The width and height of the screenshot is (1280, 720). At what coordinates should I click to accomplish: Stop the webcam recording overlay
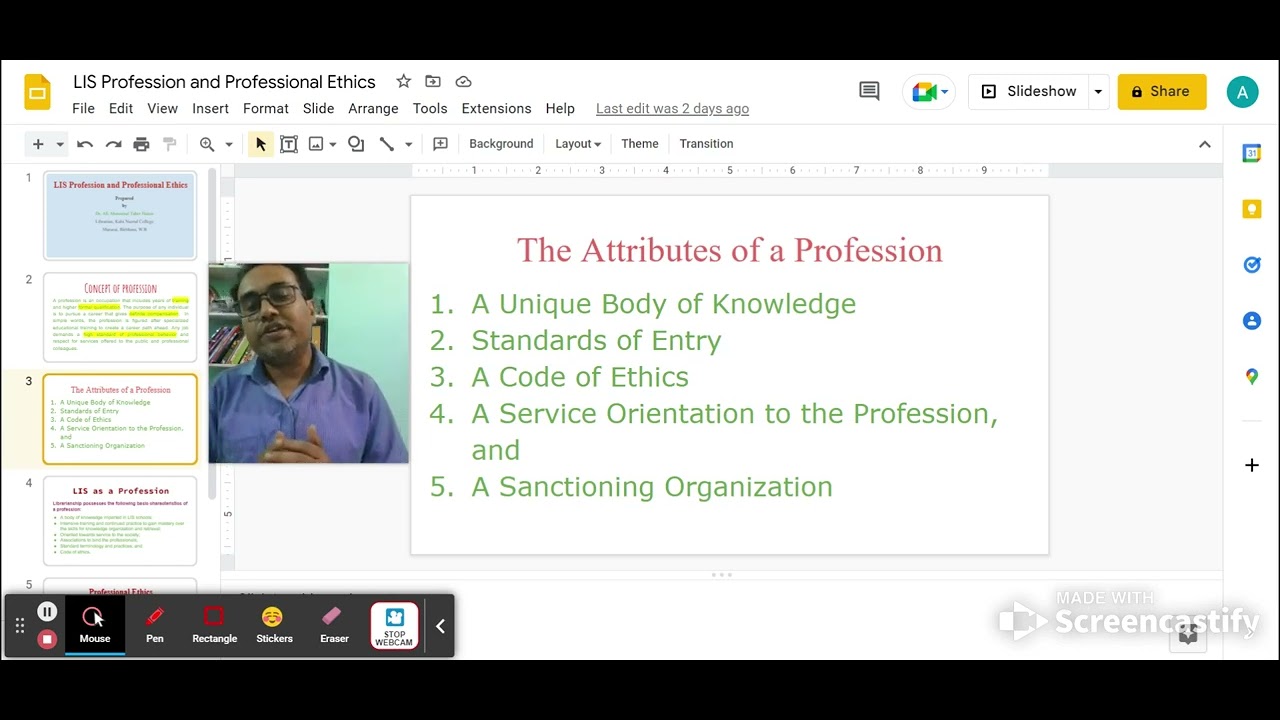click(x=394, y=625)
